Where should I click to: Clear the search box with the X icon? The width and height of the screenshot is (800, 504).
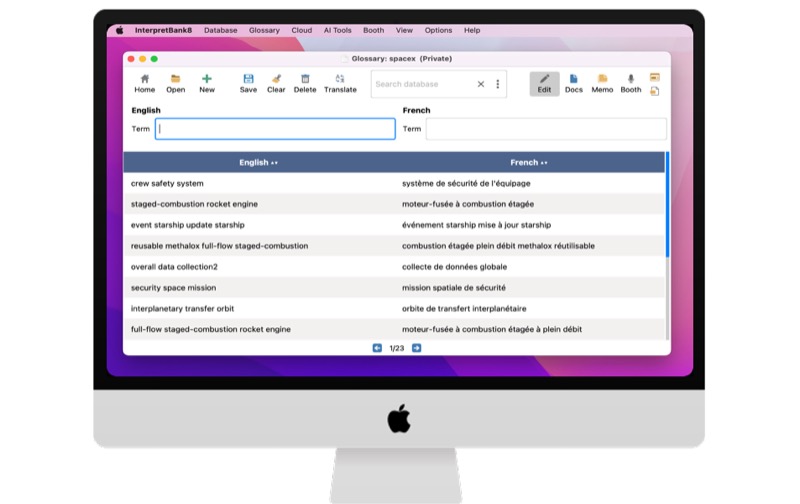click(x=481, y=84)
